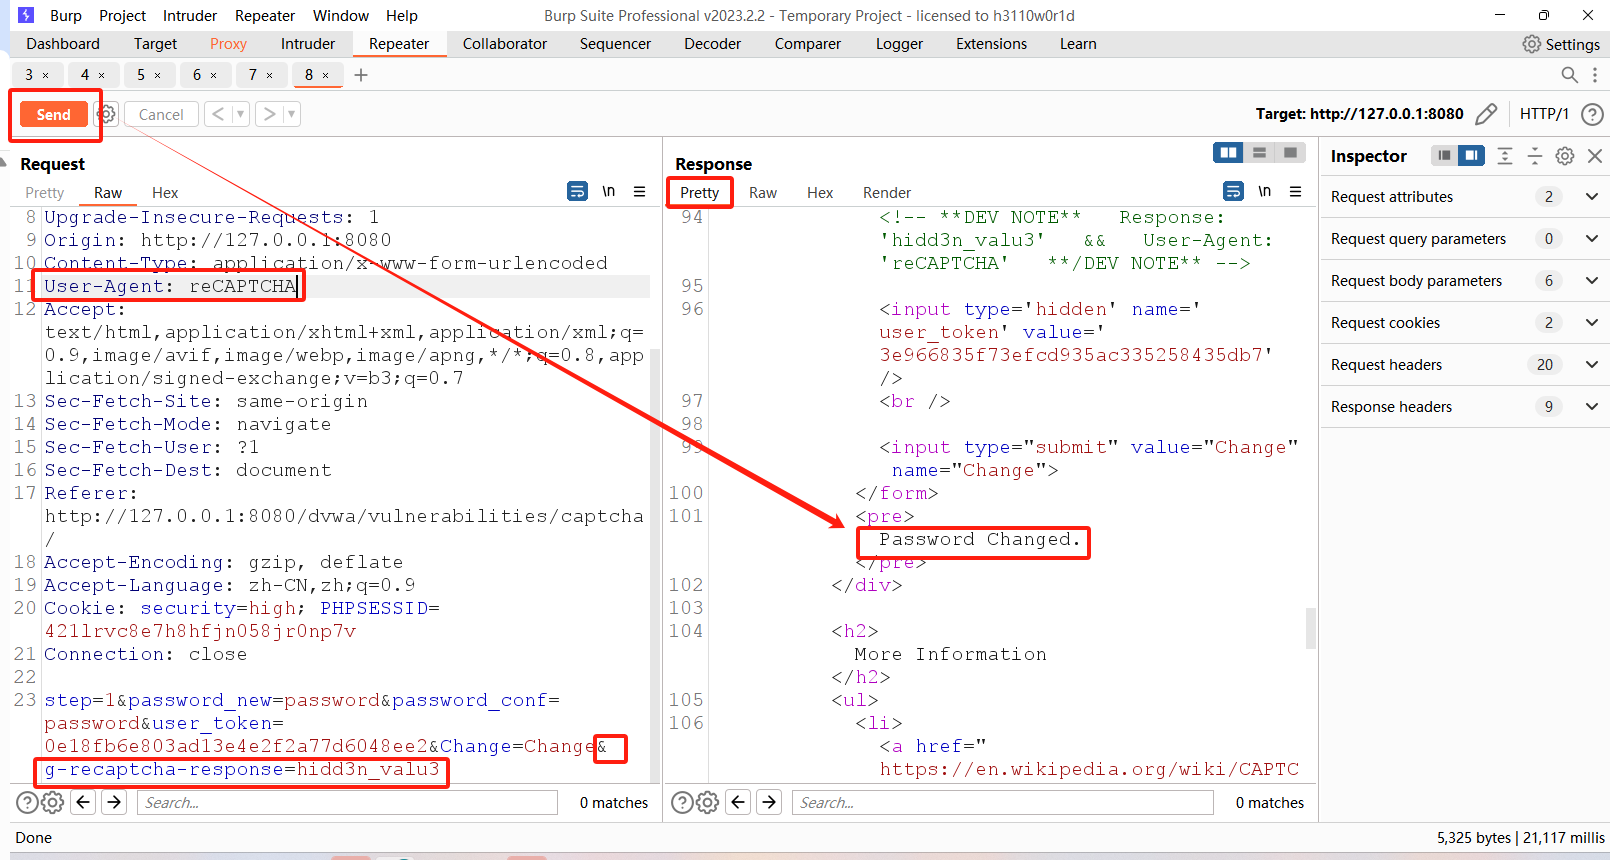Focus the request search field

(x=347, y=802)
